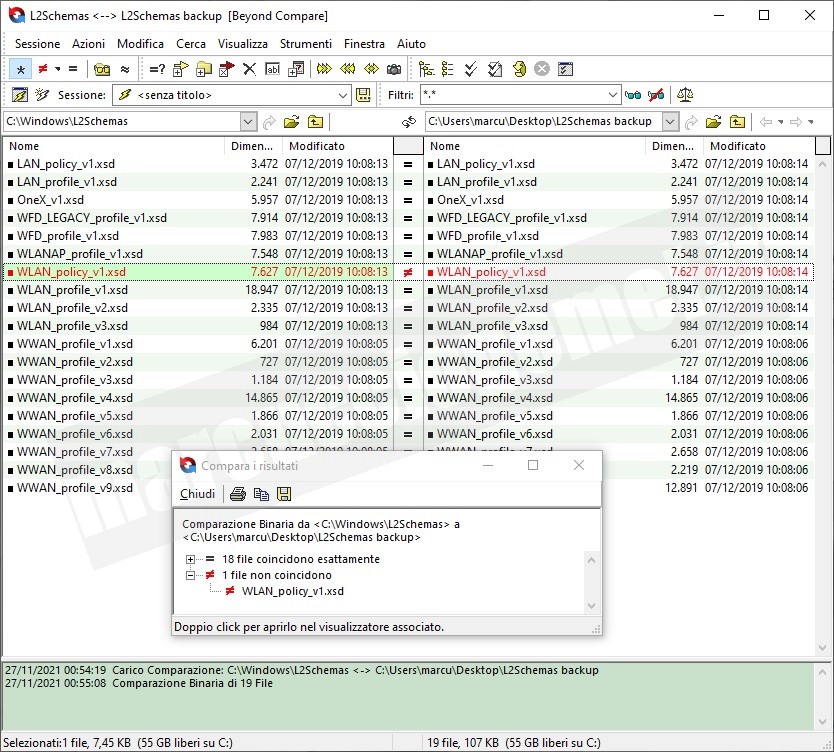The height and width of the screenshot is (752, 834).
Task: Toggle the green glasses filter icon
Action: [633, 95]
